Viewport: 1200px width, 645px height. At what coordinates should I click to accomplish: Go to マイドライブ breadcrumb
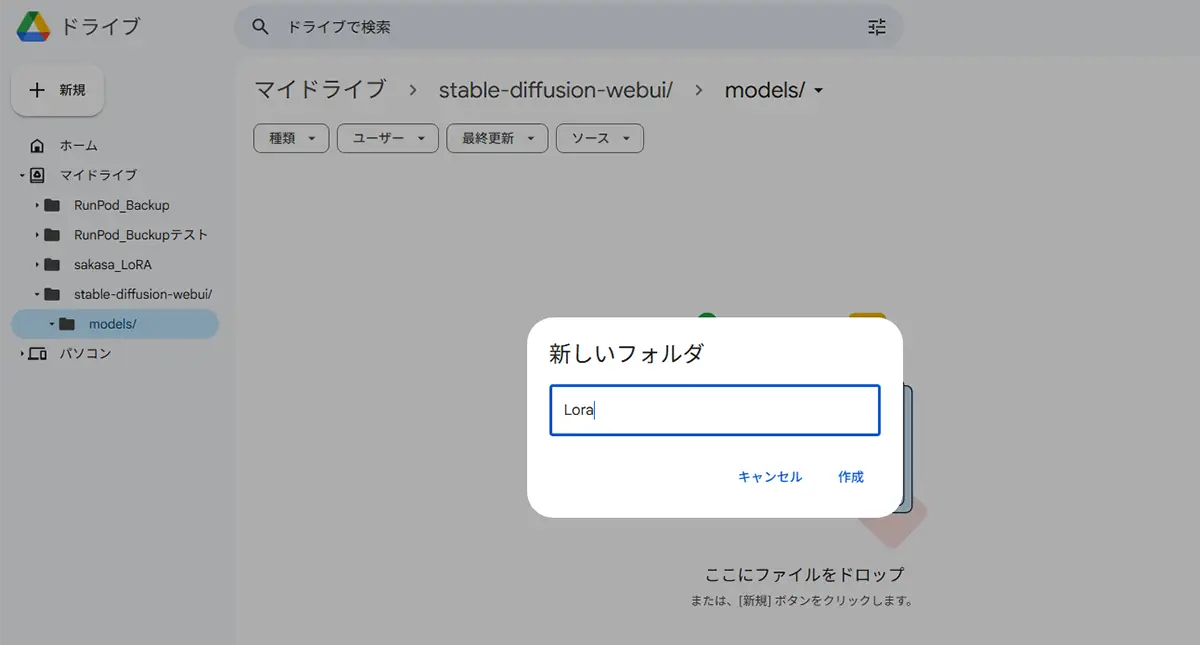320,90
